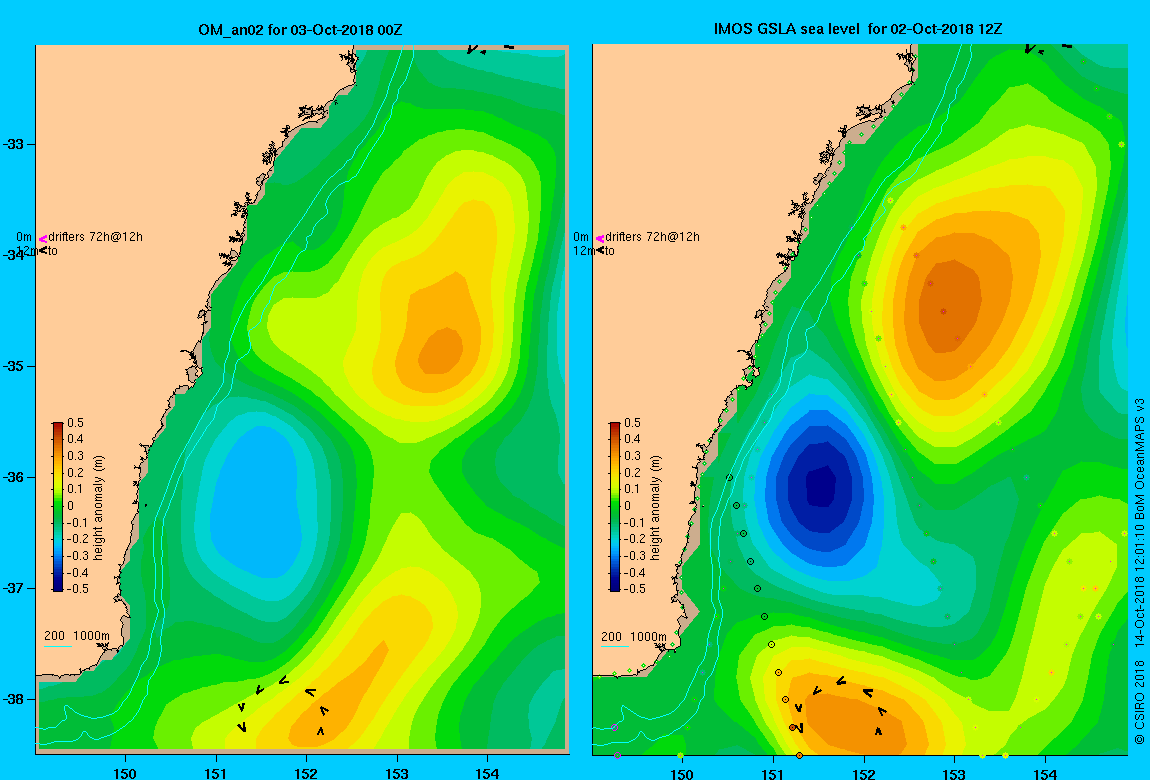Viewport: 1150px width, 780px height.
Task: Click the right map height anomaly color bar
Action: coord(615,507)
